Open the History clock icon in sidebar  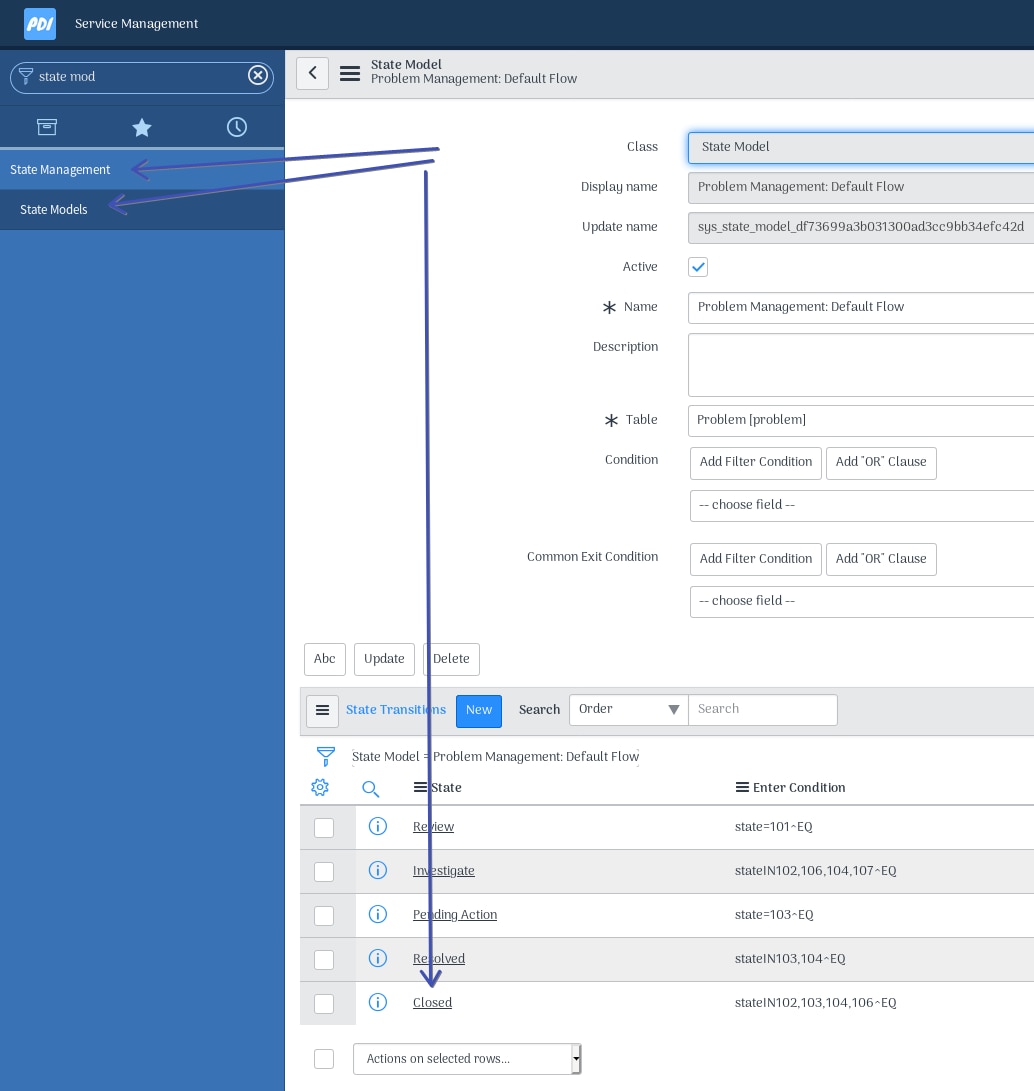[x=237, y=127]
